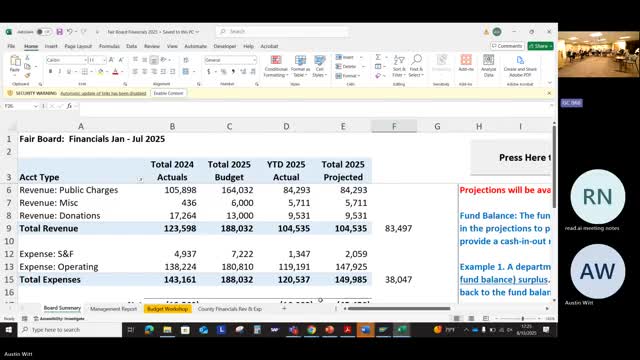Open the Formulas ribbon tab
The height and width of the screenshot is (360, 640).
109,46
